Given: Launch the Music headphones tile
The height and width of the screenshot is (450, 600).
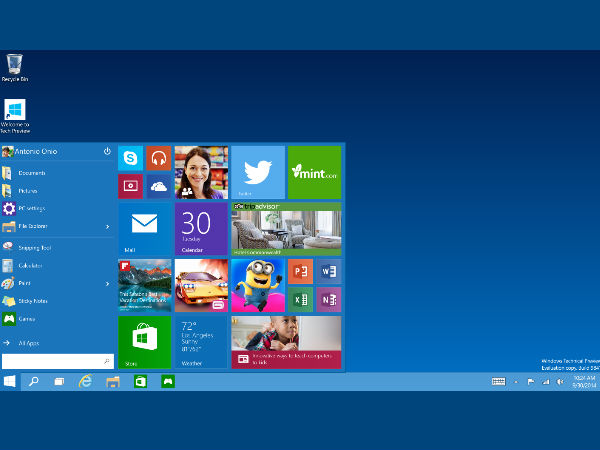Looking at the screenshot, I should 158,158.
